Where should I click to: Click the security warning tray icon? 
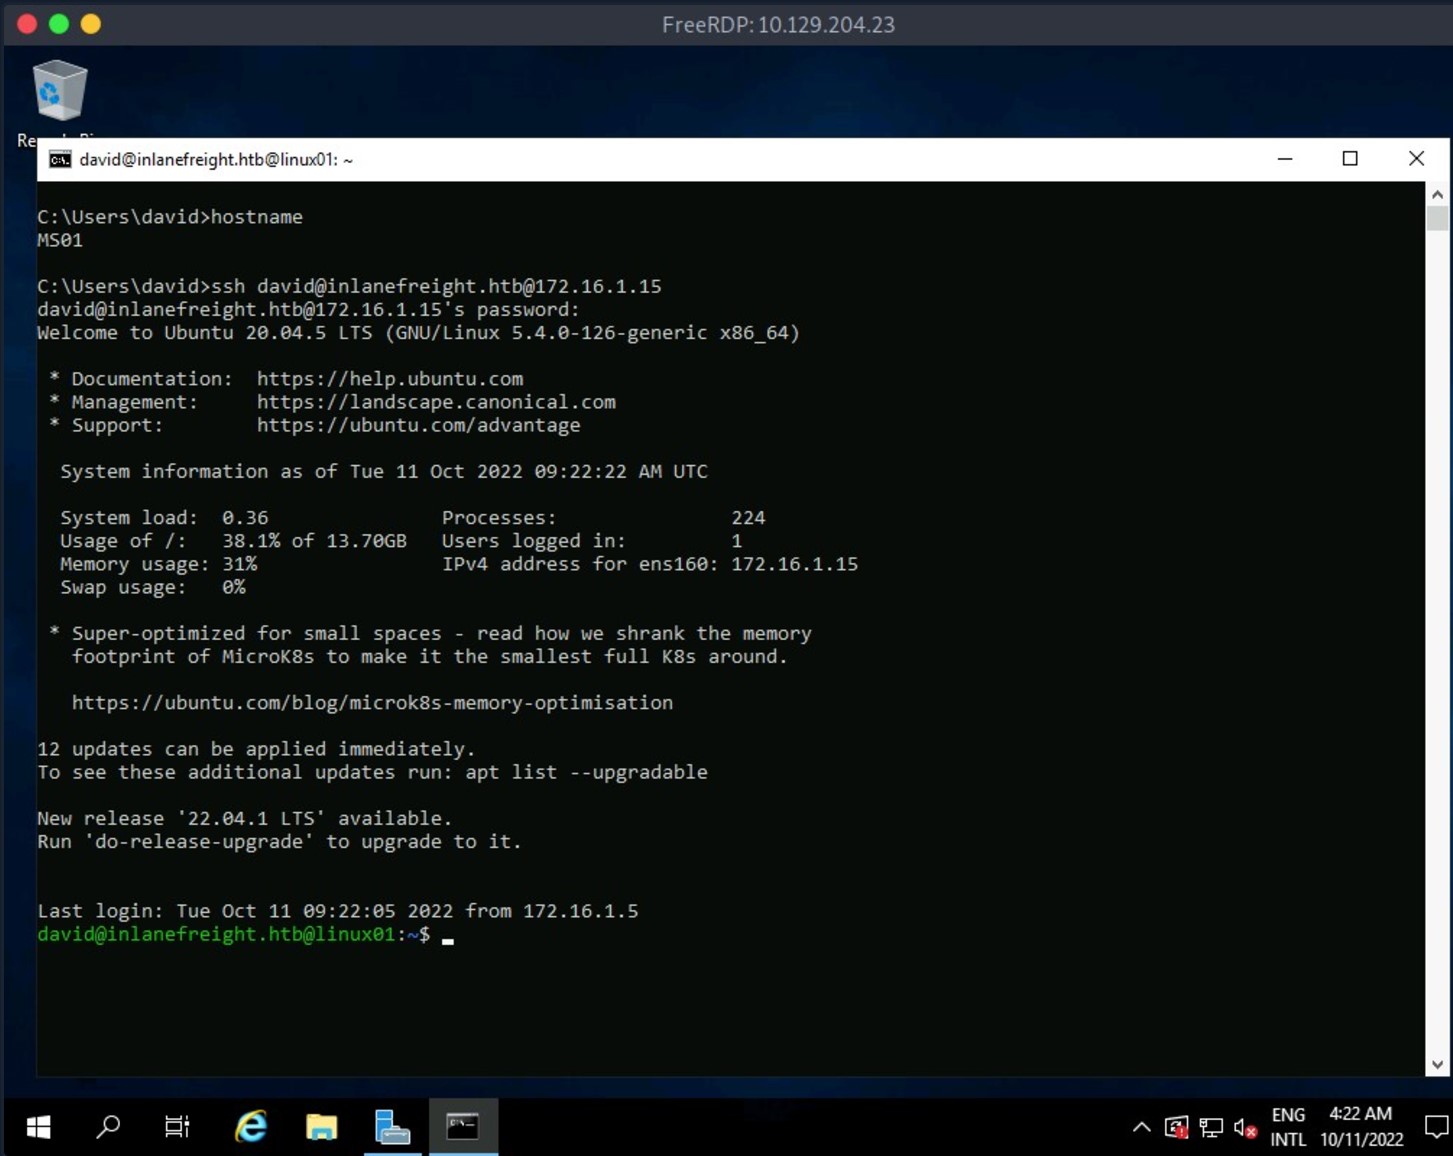point(1176,1128)
